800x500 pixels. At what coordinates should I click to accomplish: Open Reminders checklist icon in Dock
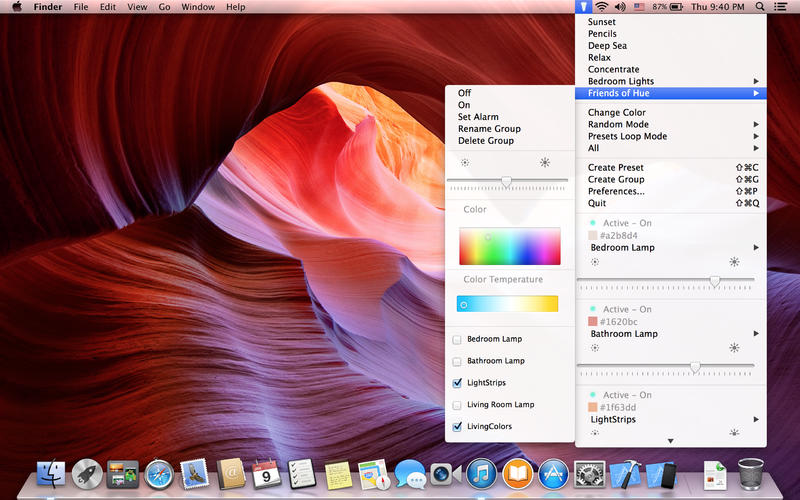[x=302, y=474]
